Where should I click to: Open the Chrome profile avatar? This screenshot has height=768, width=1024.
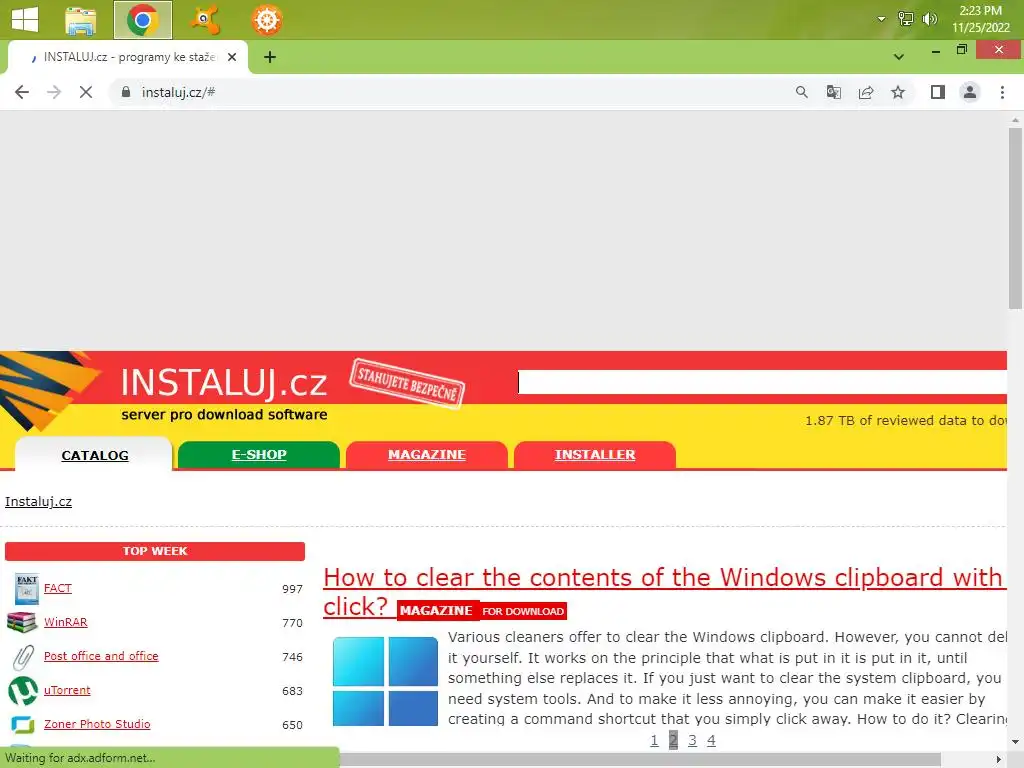pos(970,92)
